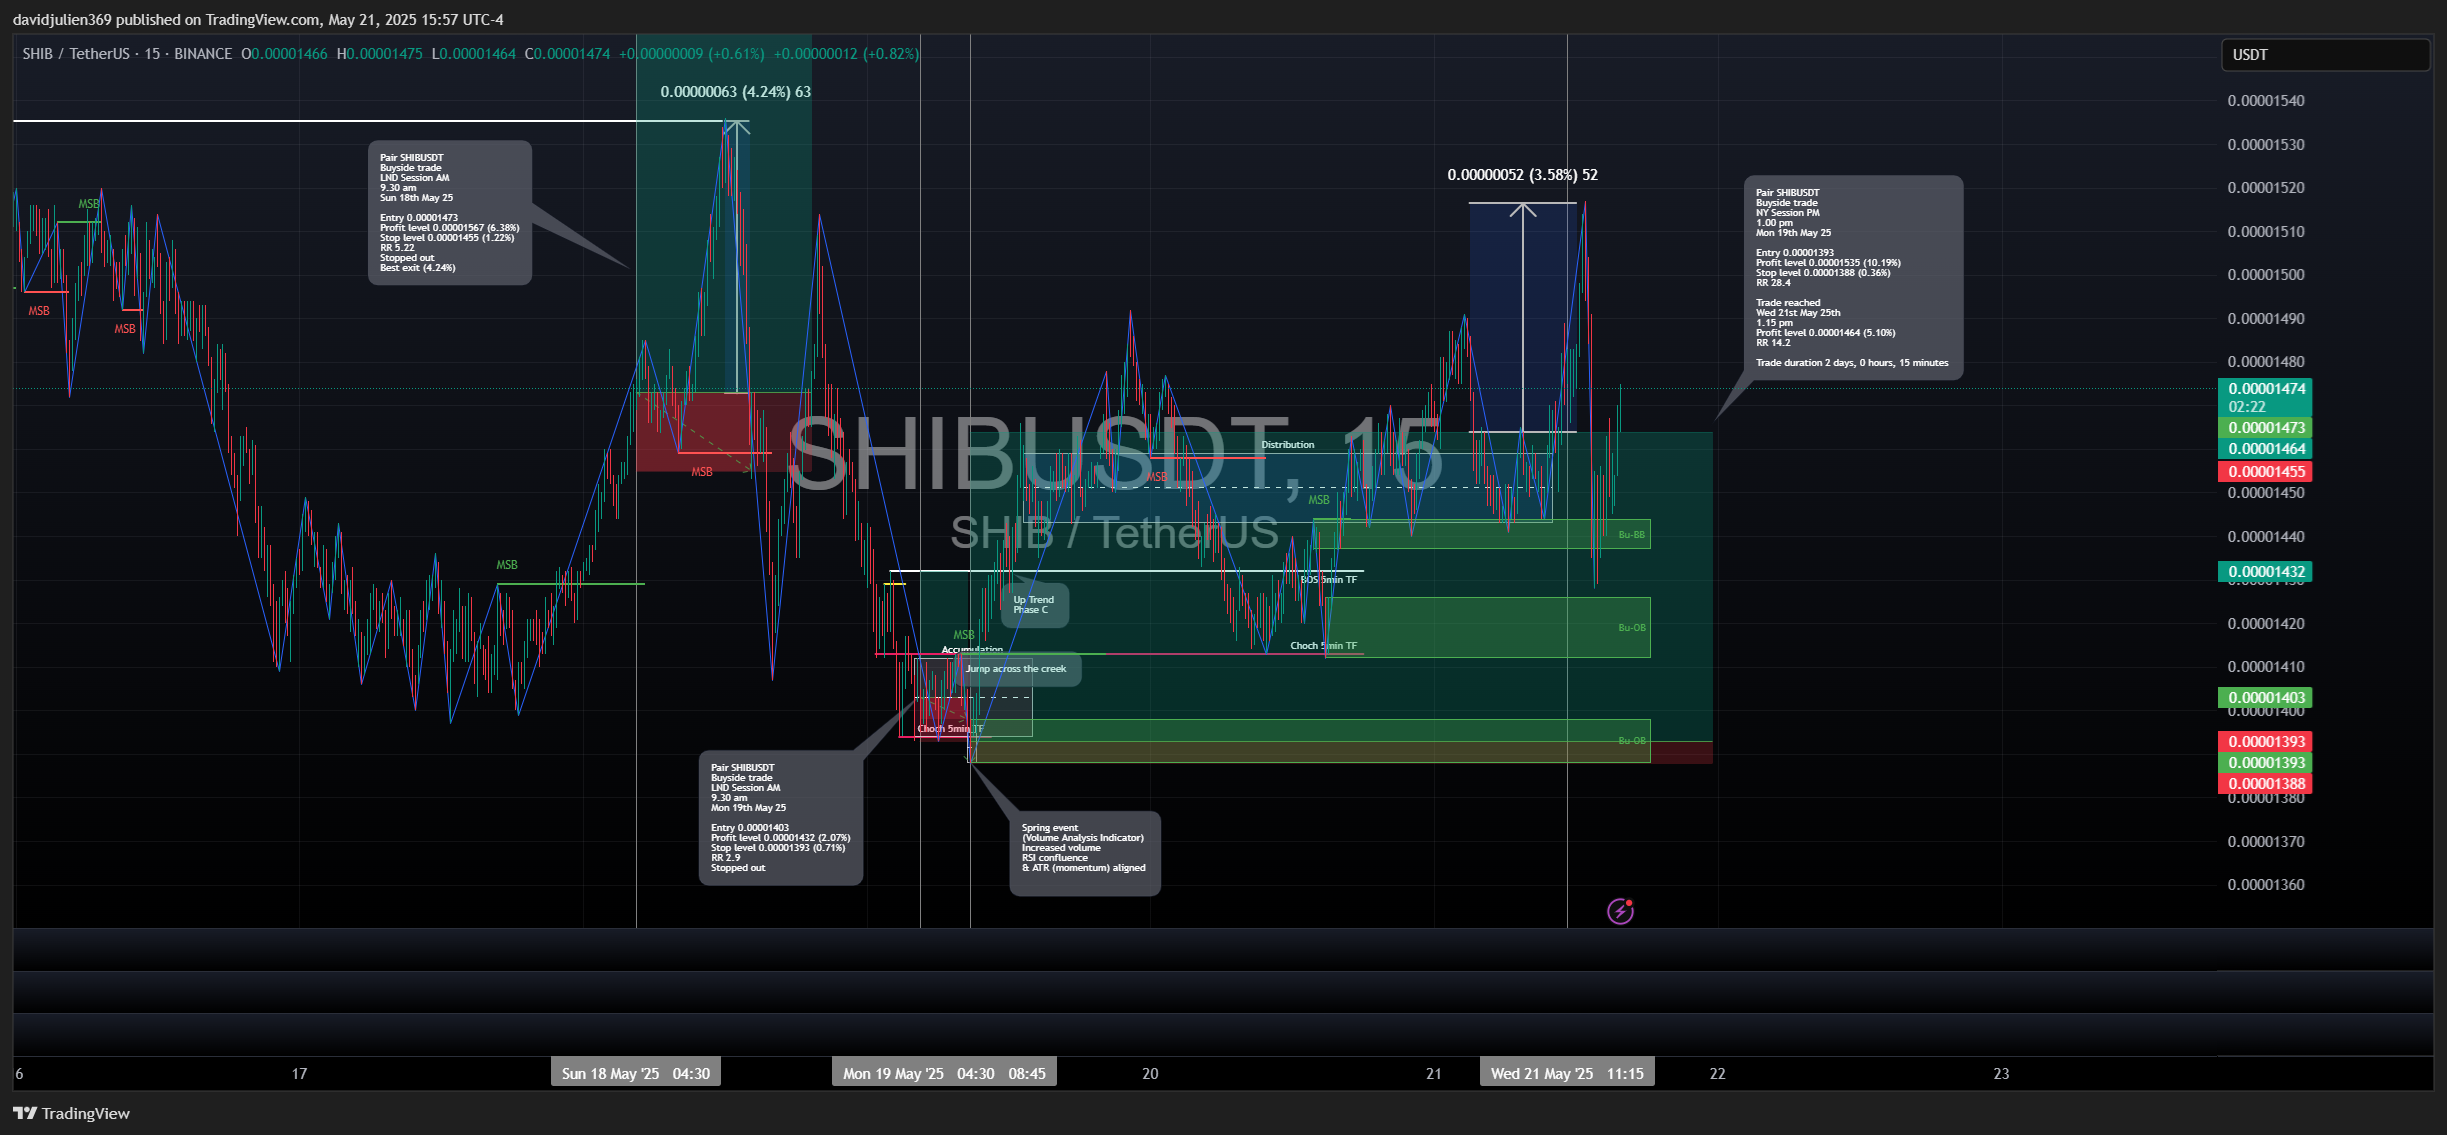Viewport: 2447px width, 1135px height.
Task: Click the 'Sun 18 May '25 04:30' time label
Action: [636, 1073]
